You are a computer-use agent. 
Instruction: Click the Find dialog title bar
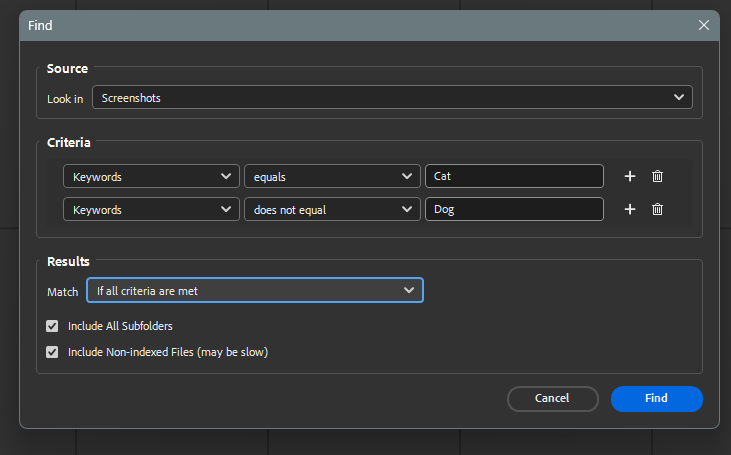[x=350, y=25]
